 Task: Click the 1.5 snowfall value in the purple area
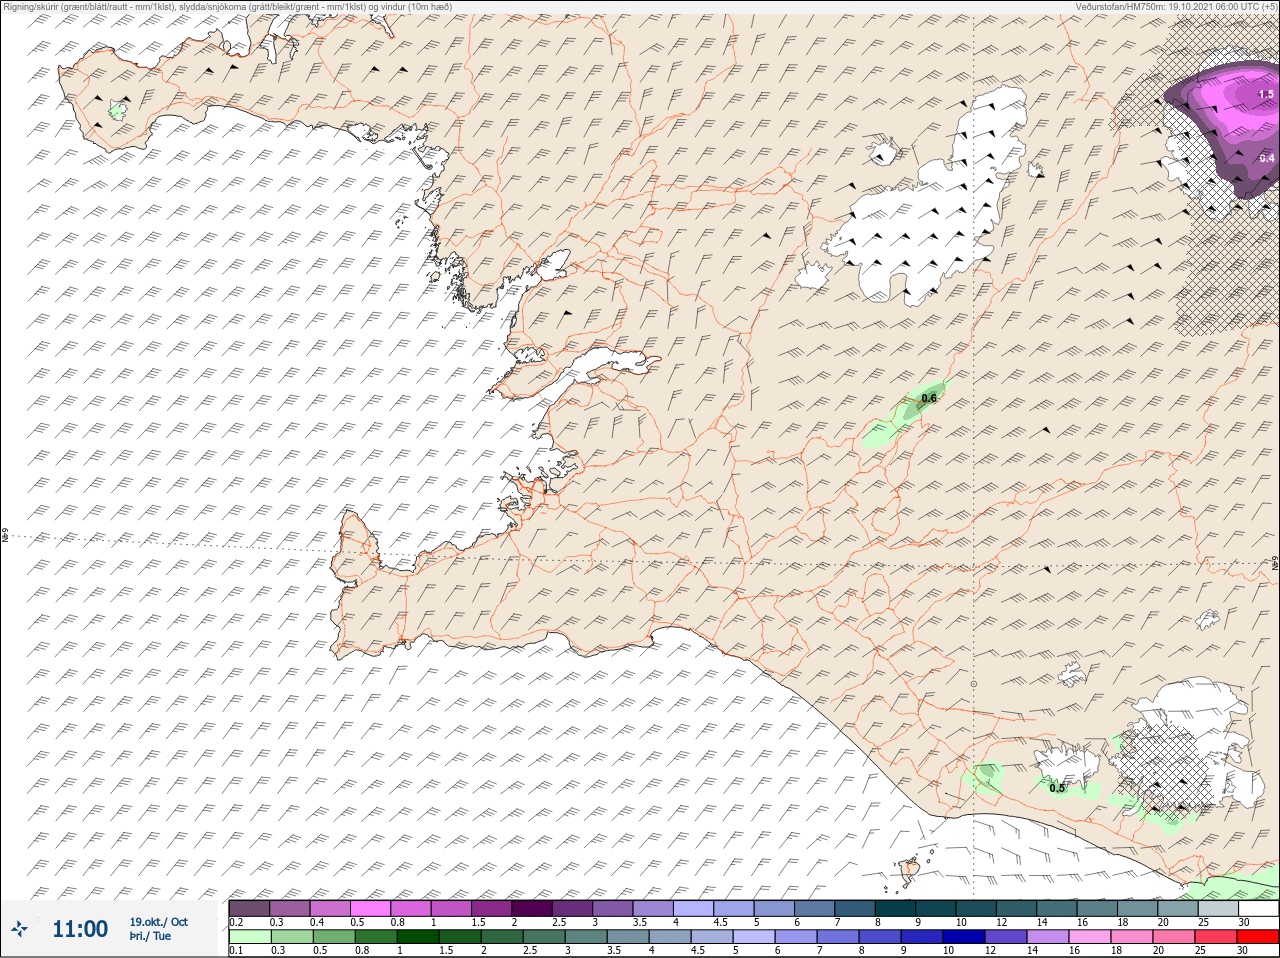click(x=1266, y=94)
